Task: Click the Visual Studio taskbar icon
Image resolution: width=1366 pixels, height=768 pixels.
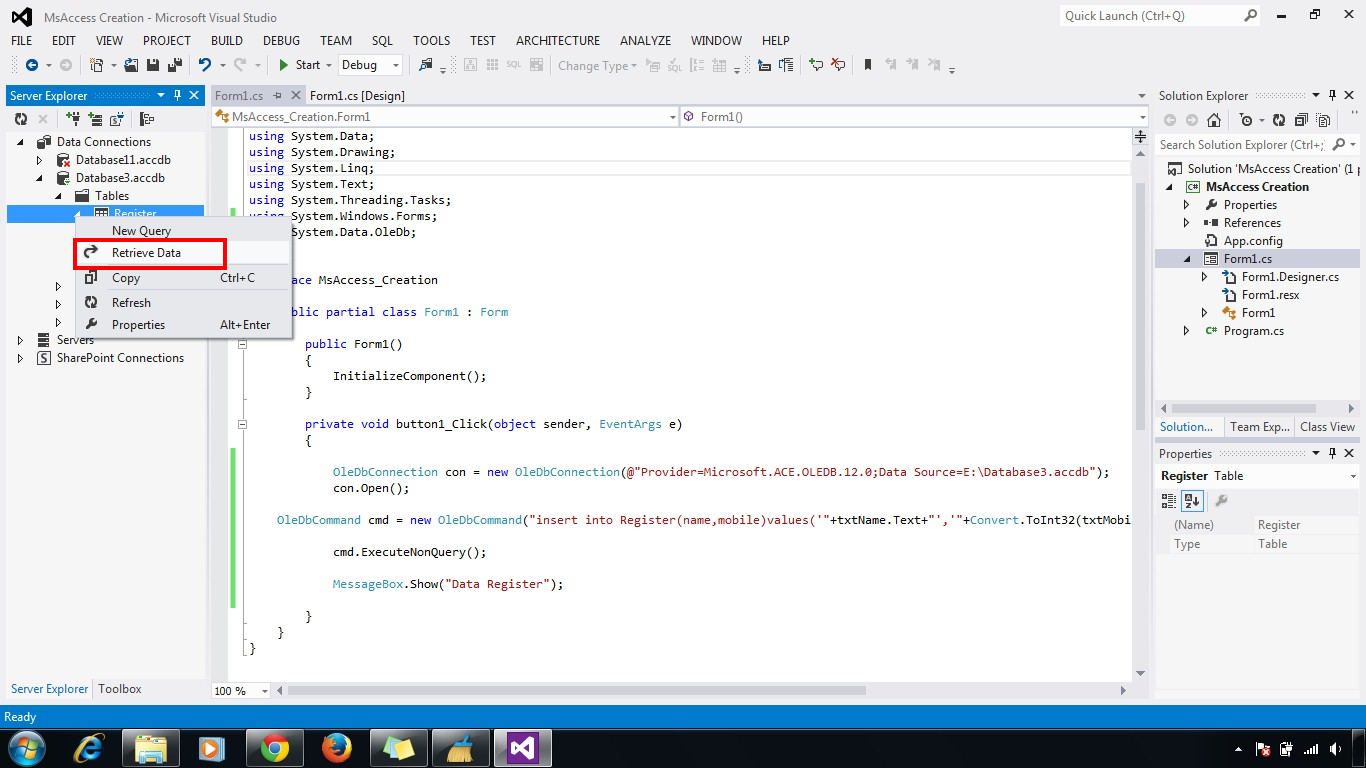Action: click(x=523, y=747)
